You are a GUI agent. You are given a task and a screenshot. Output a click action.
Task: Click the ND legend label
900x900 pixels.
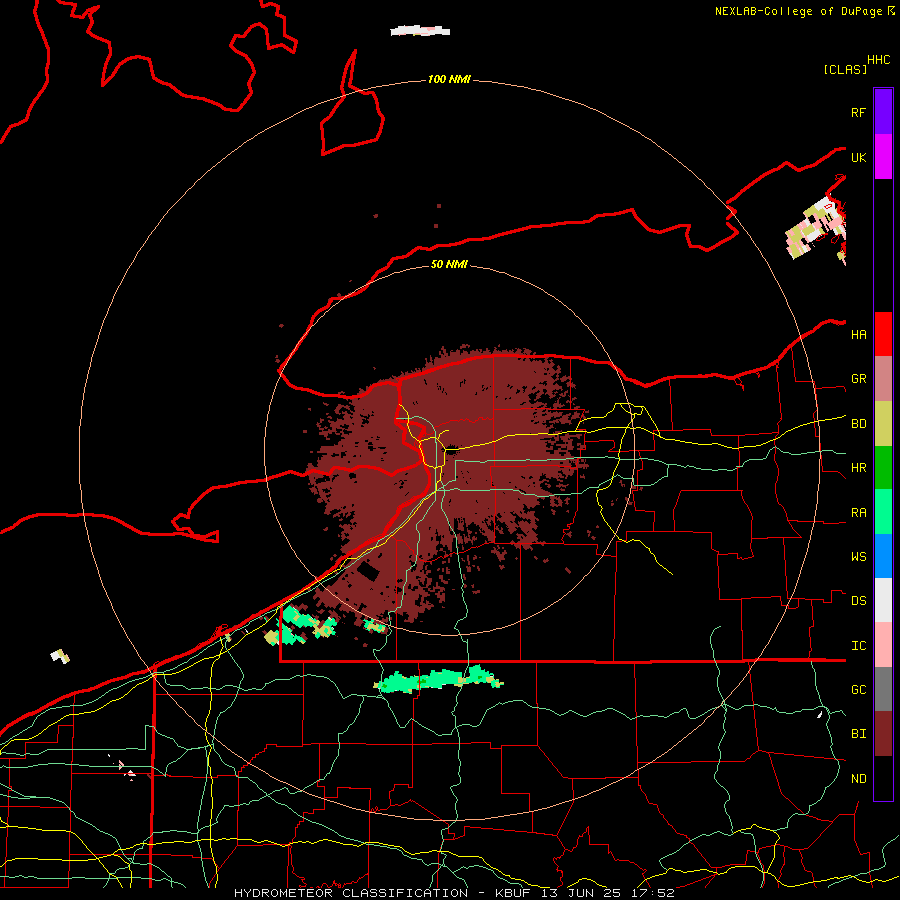click(x=859, y=778)
